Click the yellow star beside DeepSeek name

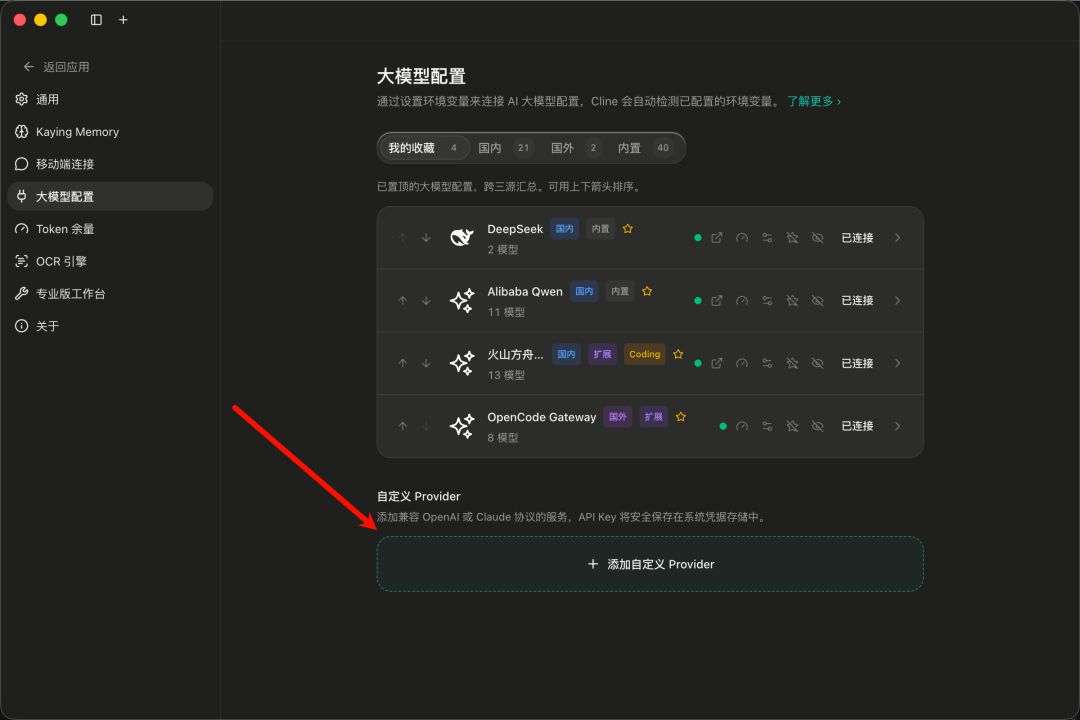coord(627,229)
